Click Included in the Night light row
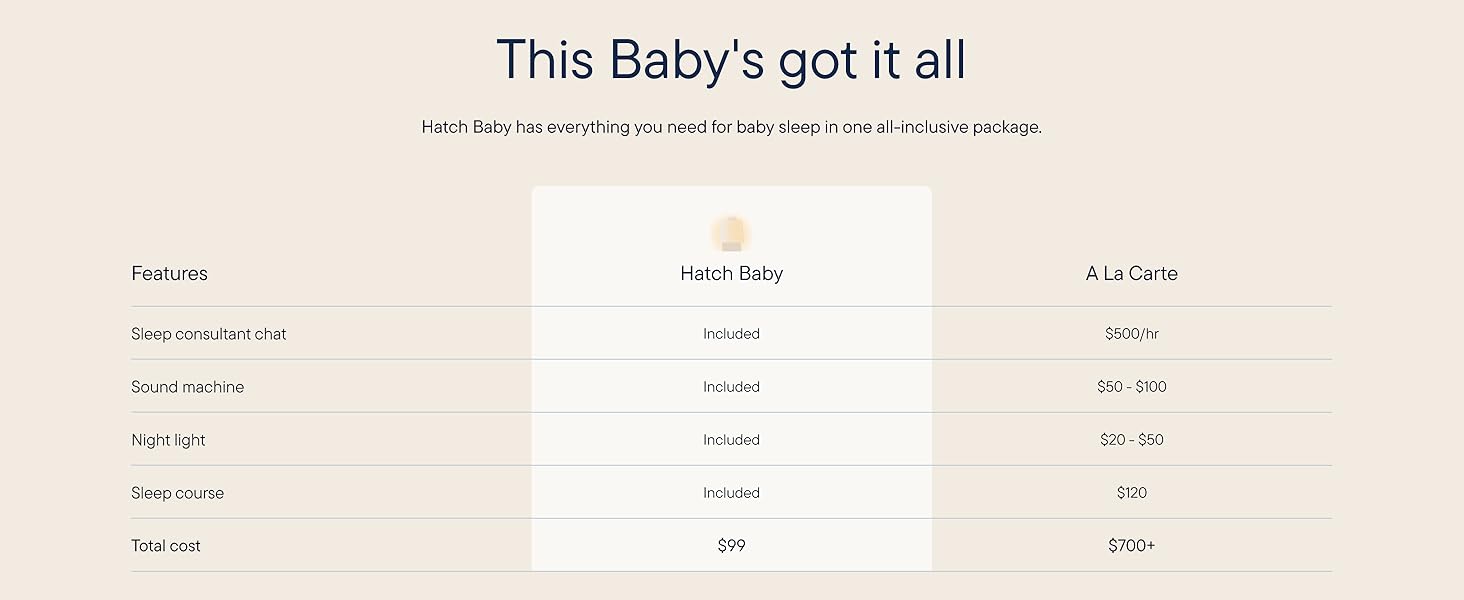This screenshot has width=1464, height=600. pos(731,440)
